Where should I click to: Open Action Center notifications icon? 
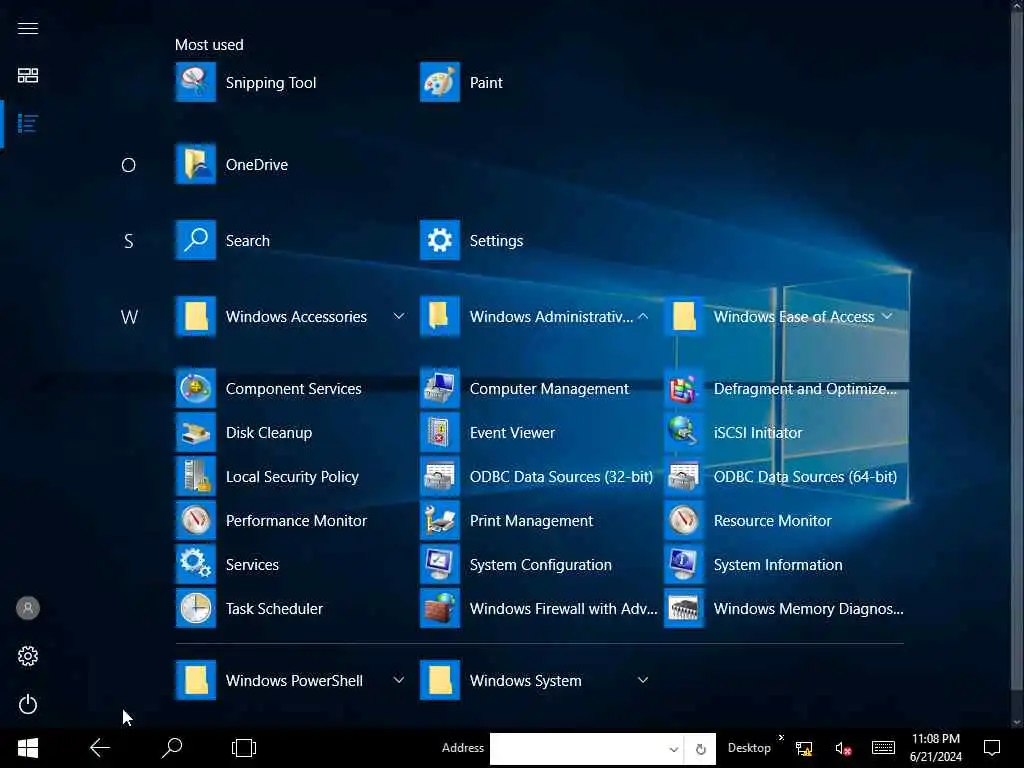(992, 748)
